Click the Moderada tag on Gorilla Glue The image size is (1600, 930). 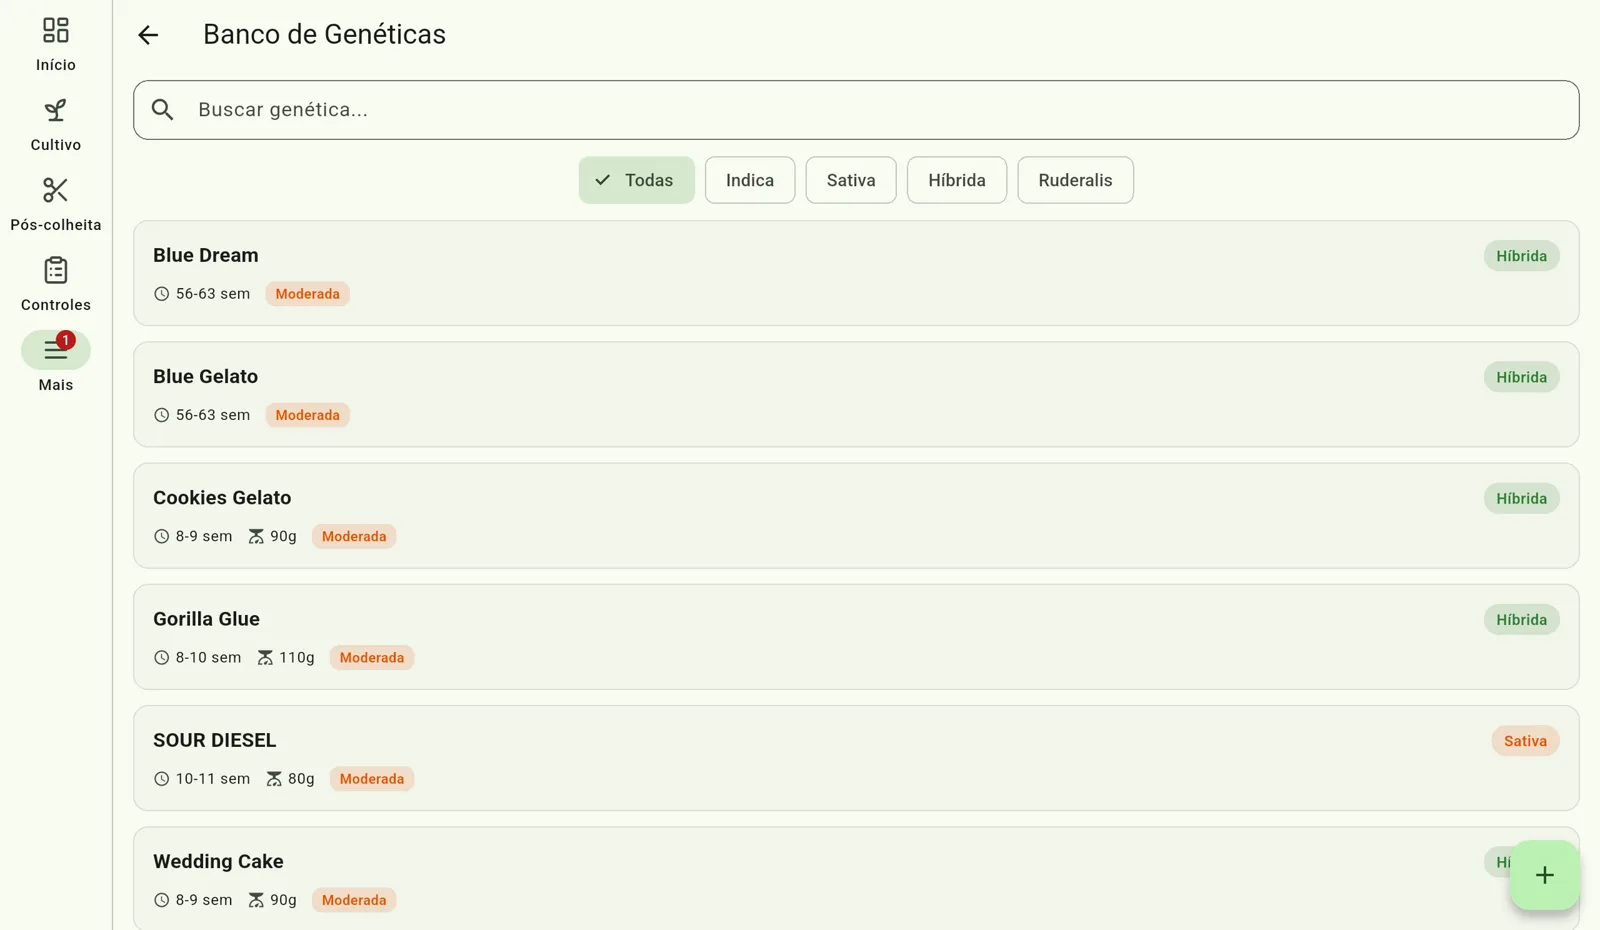[x=372, y=658]
